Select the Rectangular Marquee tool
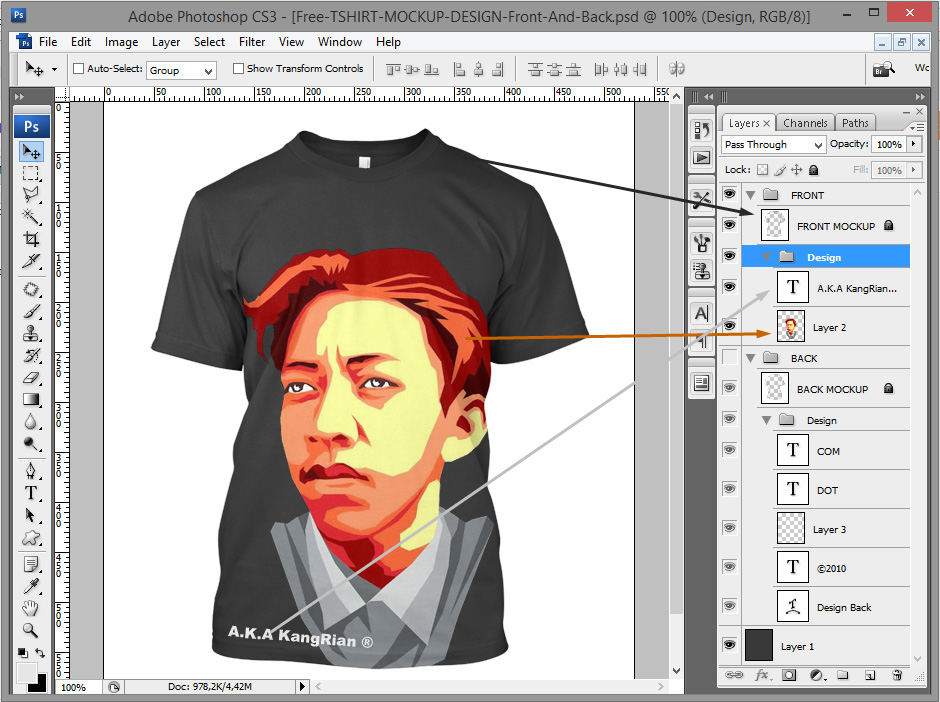Image resolution: width=940 pixels, height=702 pixels. tap(31, 174)
